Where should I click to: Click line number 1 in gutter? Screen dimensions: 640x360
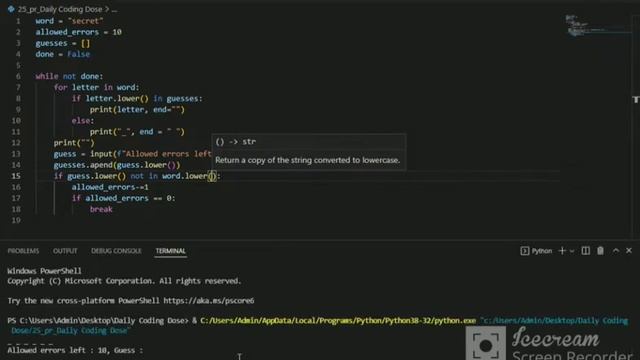tap(18, 21)
